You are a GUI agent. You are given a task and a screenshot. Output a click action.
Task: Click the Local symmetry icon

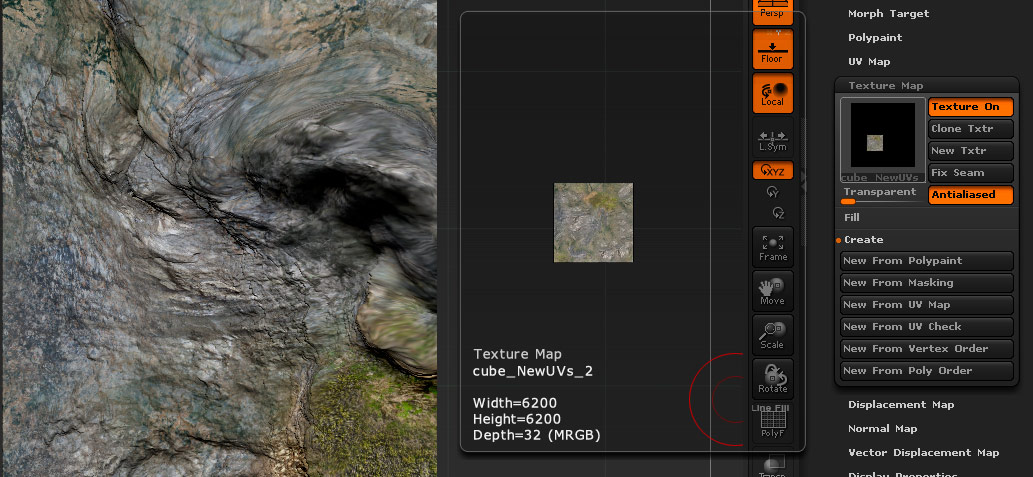(x=772, y=92)
